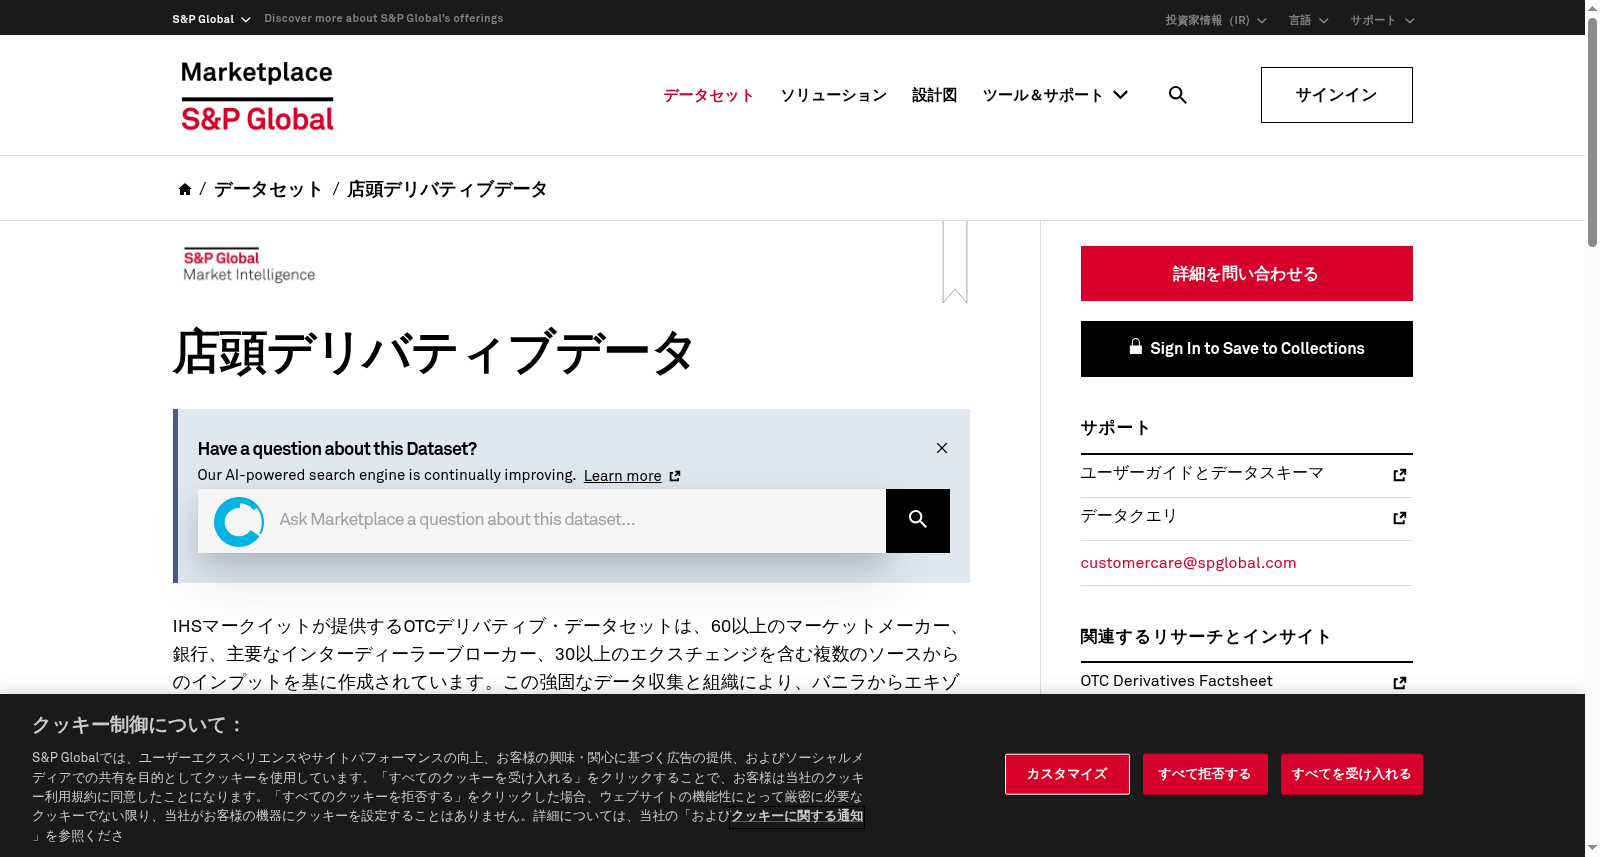The image size is (1600, 857).
Task: Open ユーザーガイドとデータスキーマ support link
Action: point(1202,473)
